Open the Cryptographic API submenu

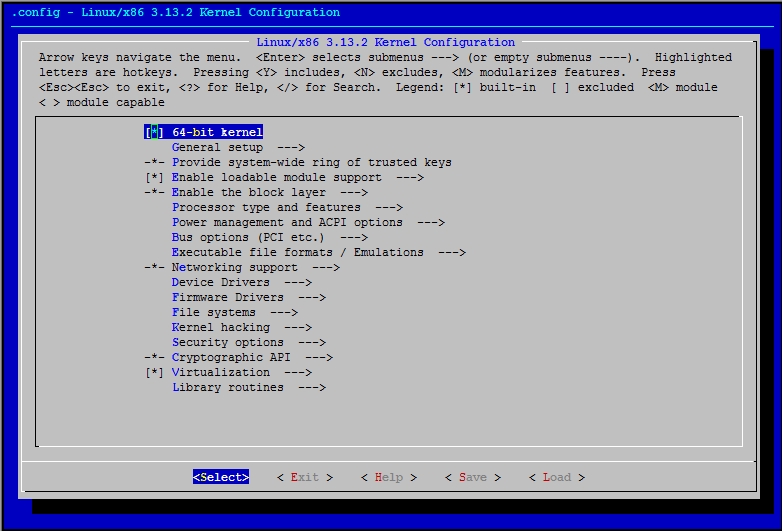coord(252,357)
